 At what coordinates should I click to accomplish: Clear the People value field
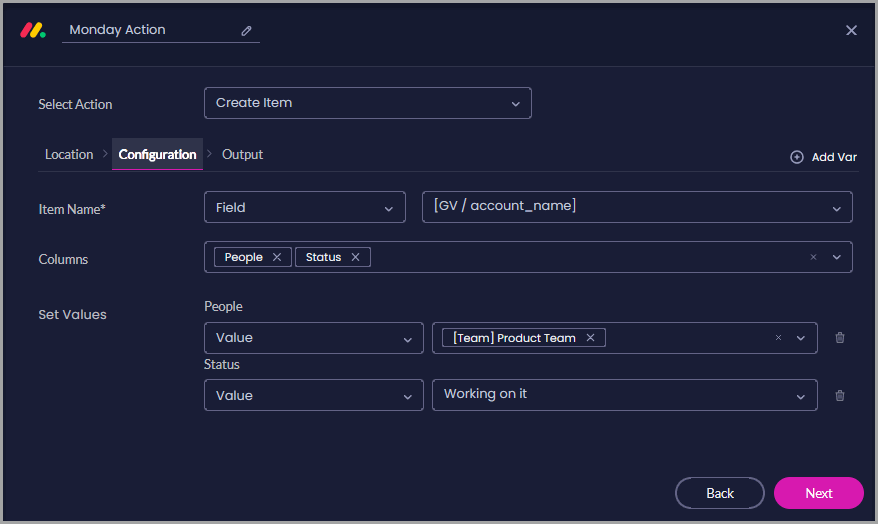coord(778,338)
